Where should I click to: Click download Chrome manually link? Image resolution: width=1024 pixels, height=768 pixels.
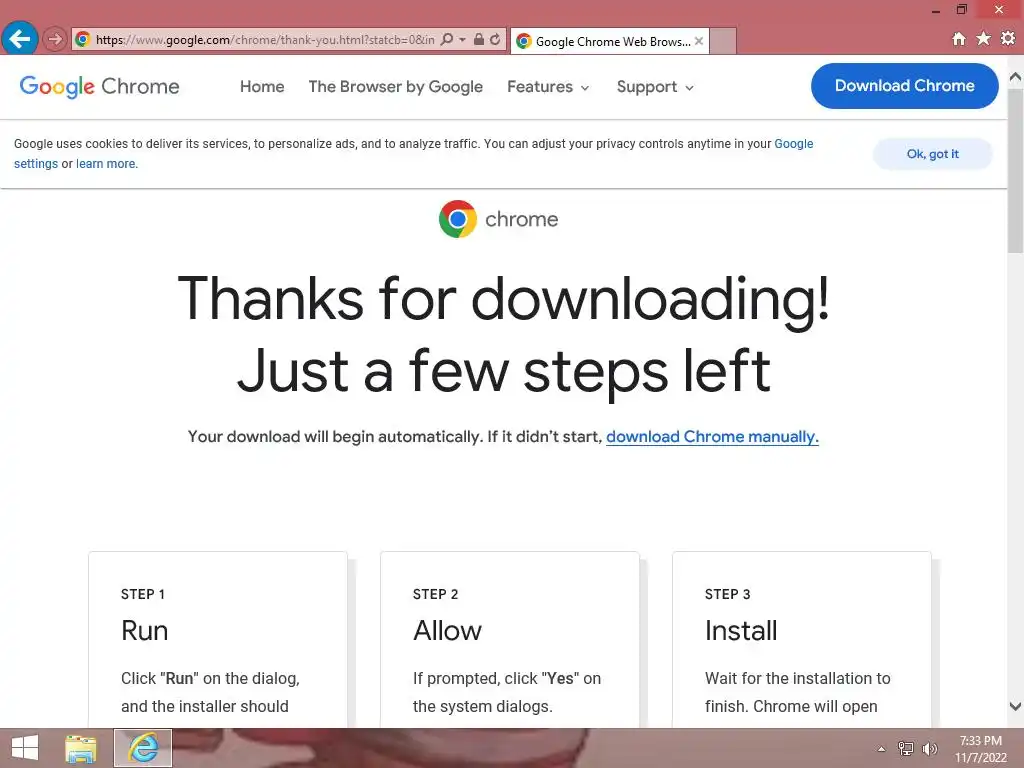point(712,436)
